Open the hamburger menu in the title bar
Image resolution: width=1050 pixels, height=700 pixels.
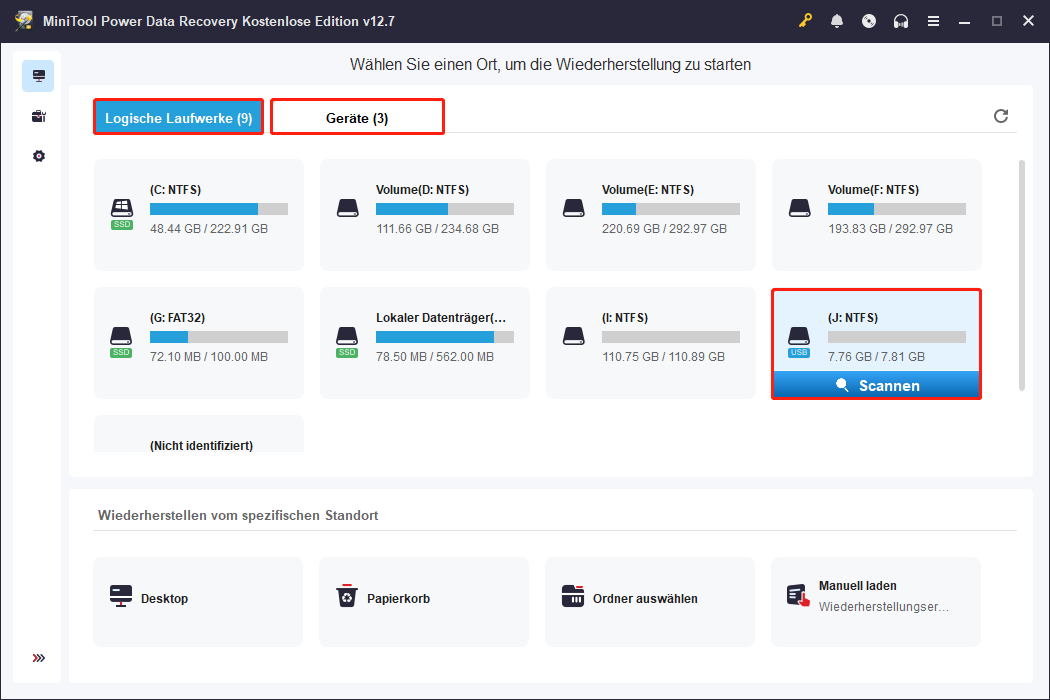(x=933, y=20)
